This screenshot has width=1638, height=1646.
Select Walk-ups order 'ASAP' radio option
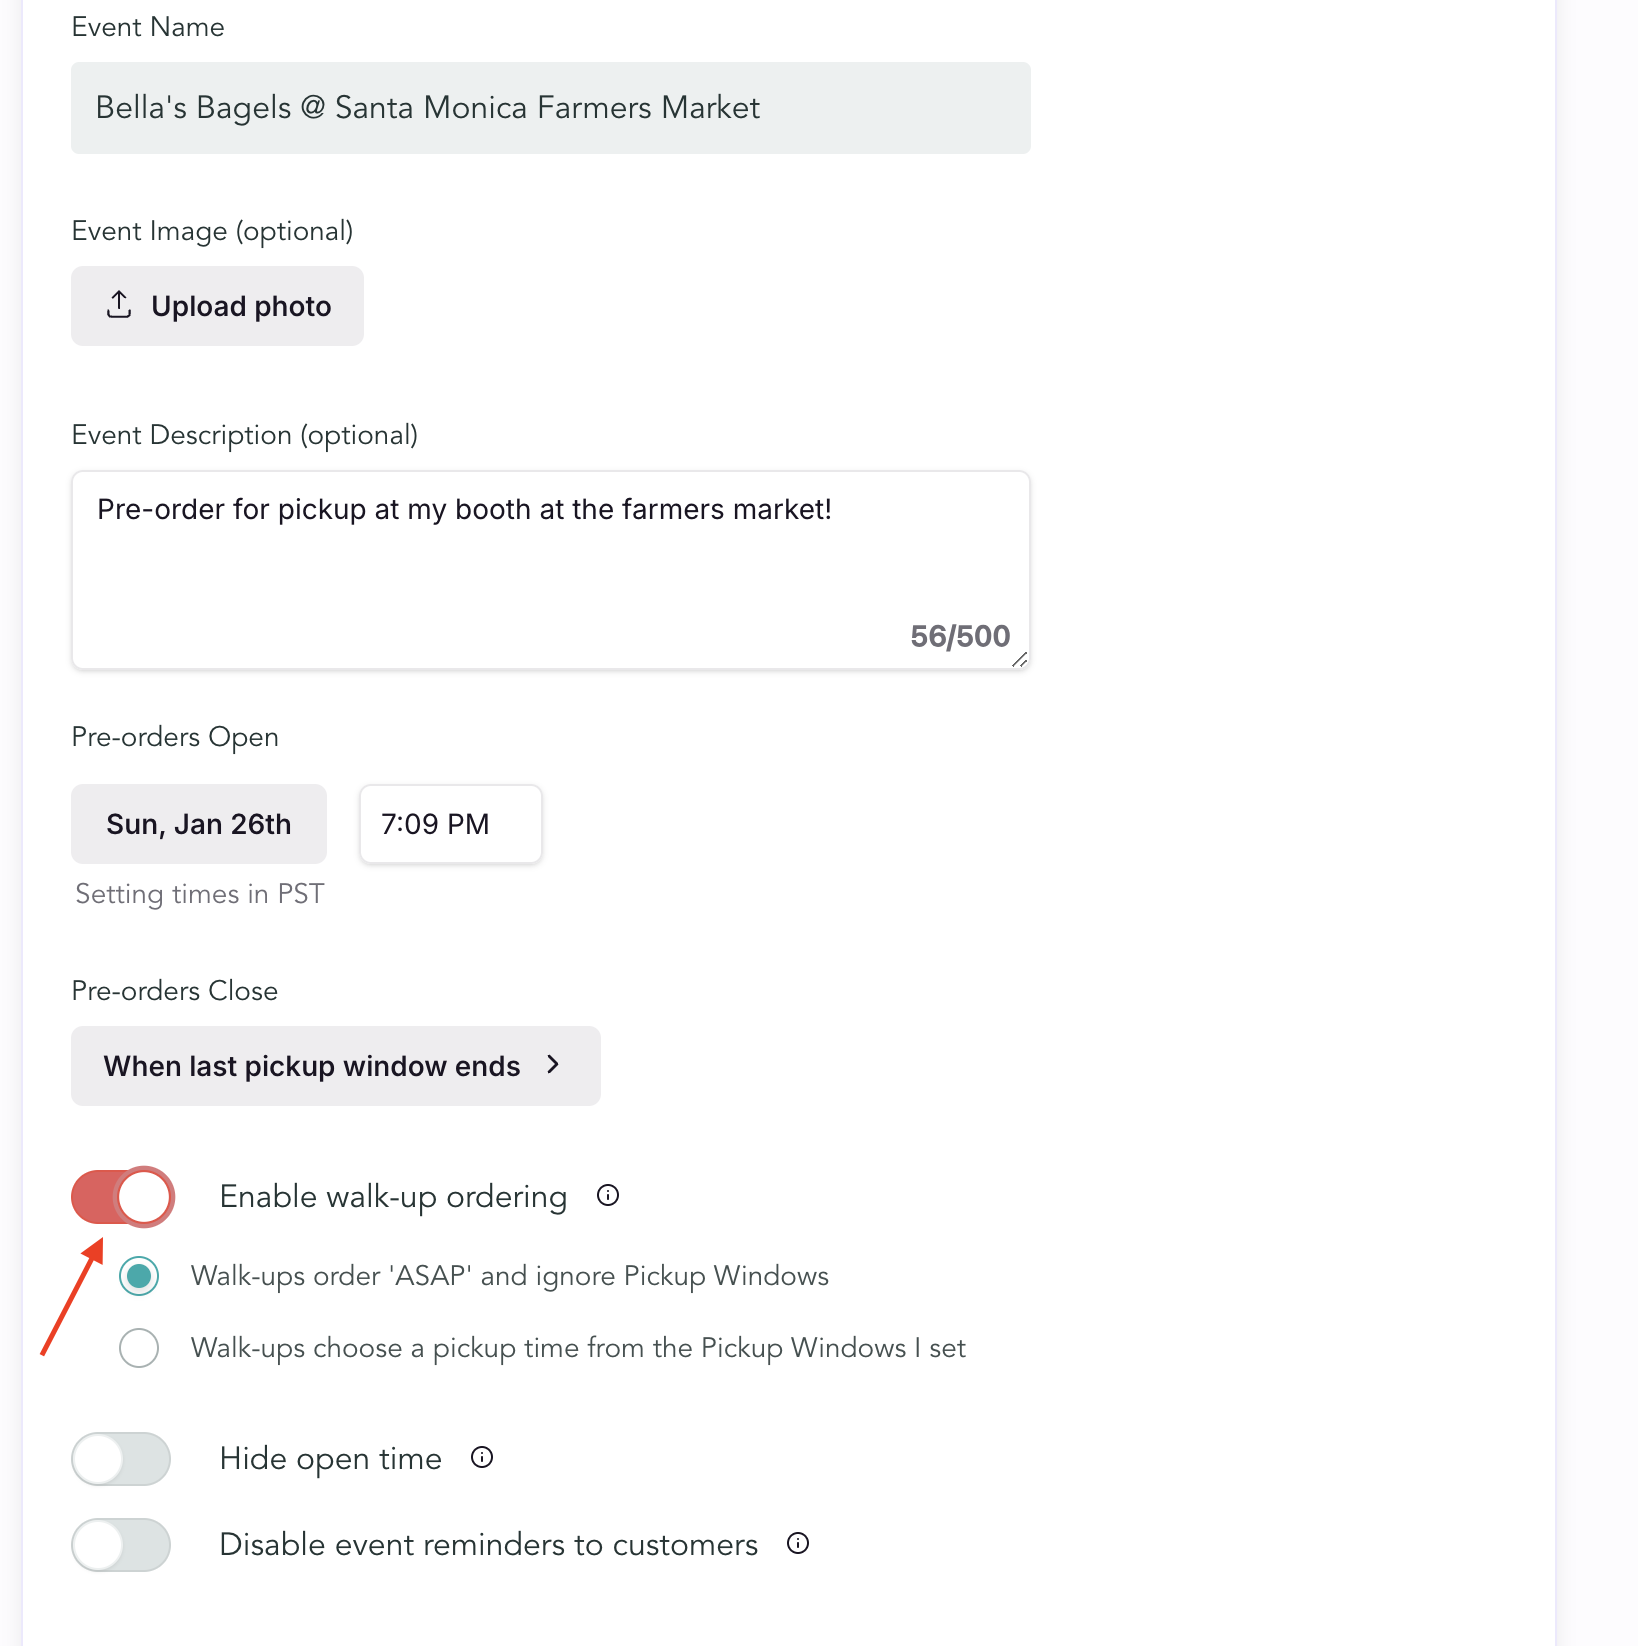pyautogui.click(x=139, y=1276)
